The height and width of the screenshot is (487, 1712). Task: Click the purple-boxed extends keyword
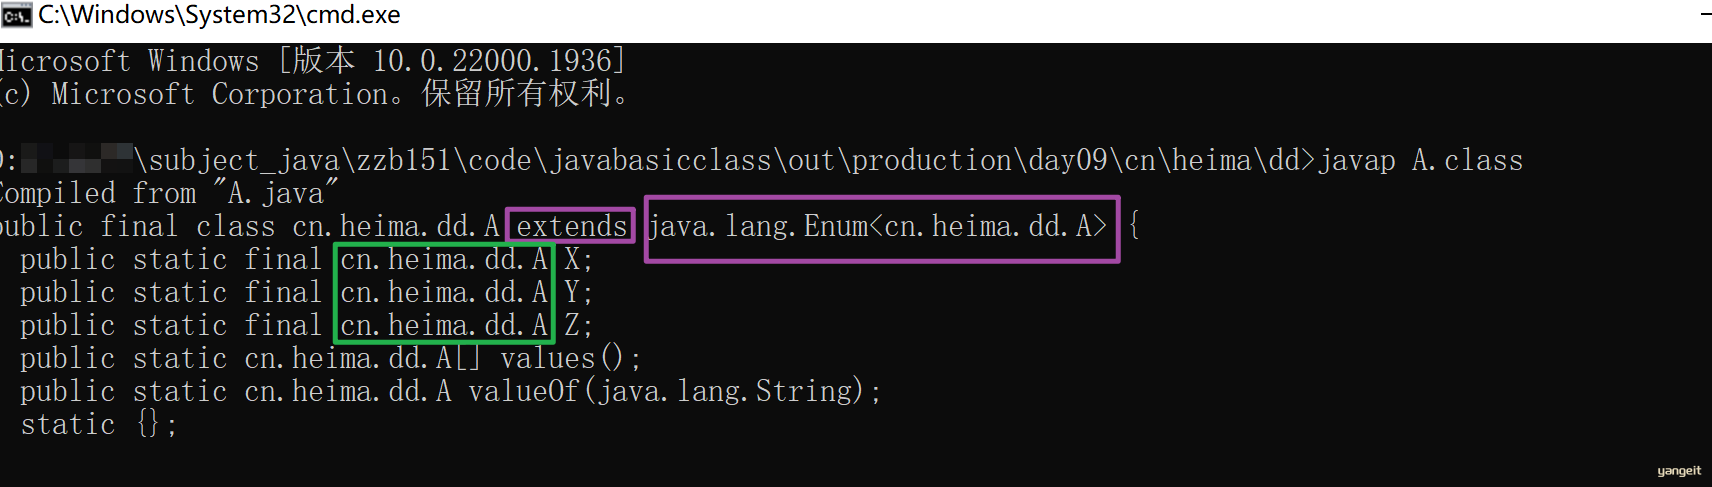click(571, 226)
